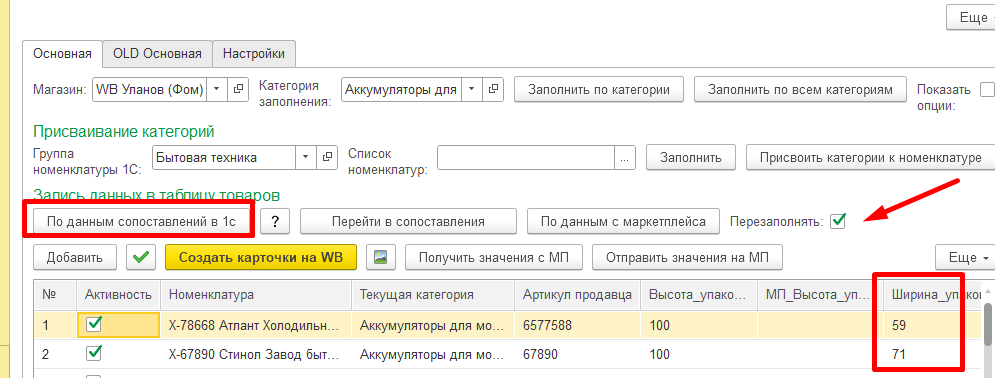This screenshot has height=378, width=995.
Task: Uncheck Активность for row 1
Action: pyautogui.click(x=94, y=325)
